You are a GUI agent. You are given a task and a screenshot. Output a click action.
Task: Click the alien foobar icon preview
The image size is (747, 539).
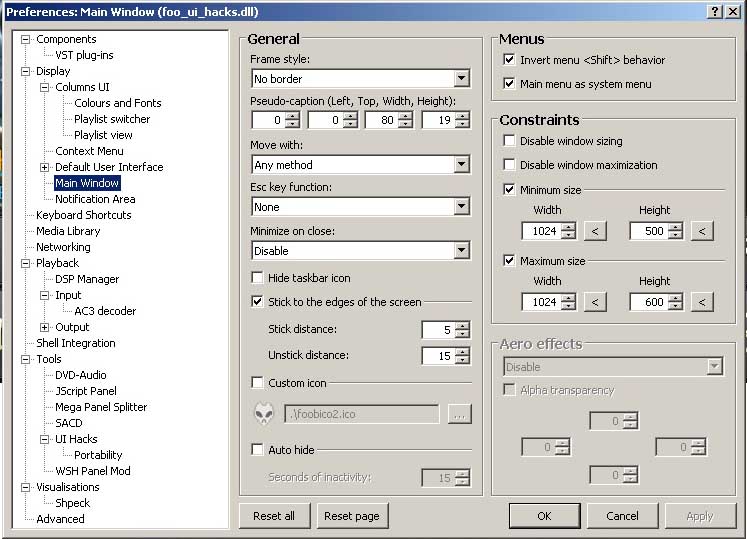pyautogui.click(x=264, y=413)
